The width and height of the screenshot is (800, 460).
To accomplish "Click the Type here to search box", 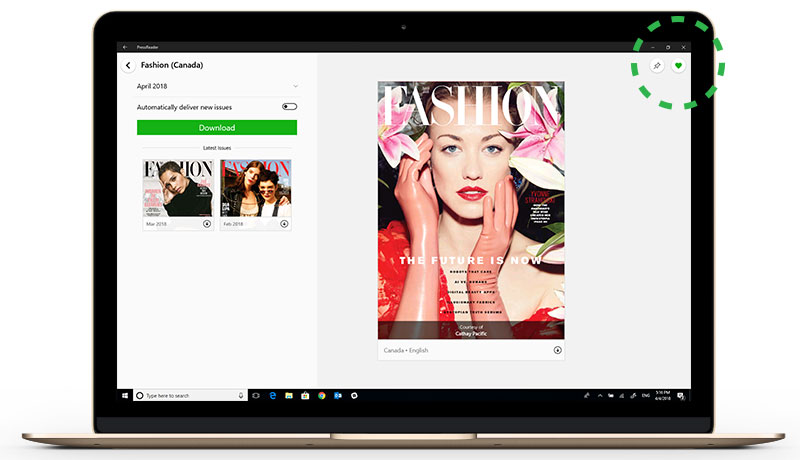I will 190,396.
